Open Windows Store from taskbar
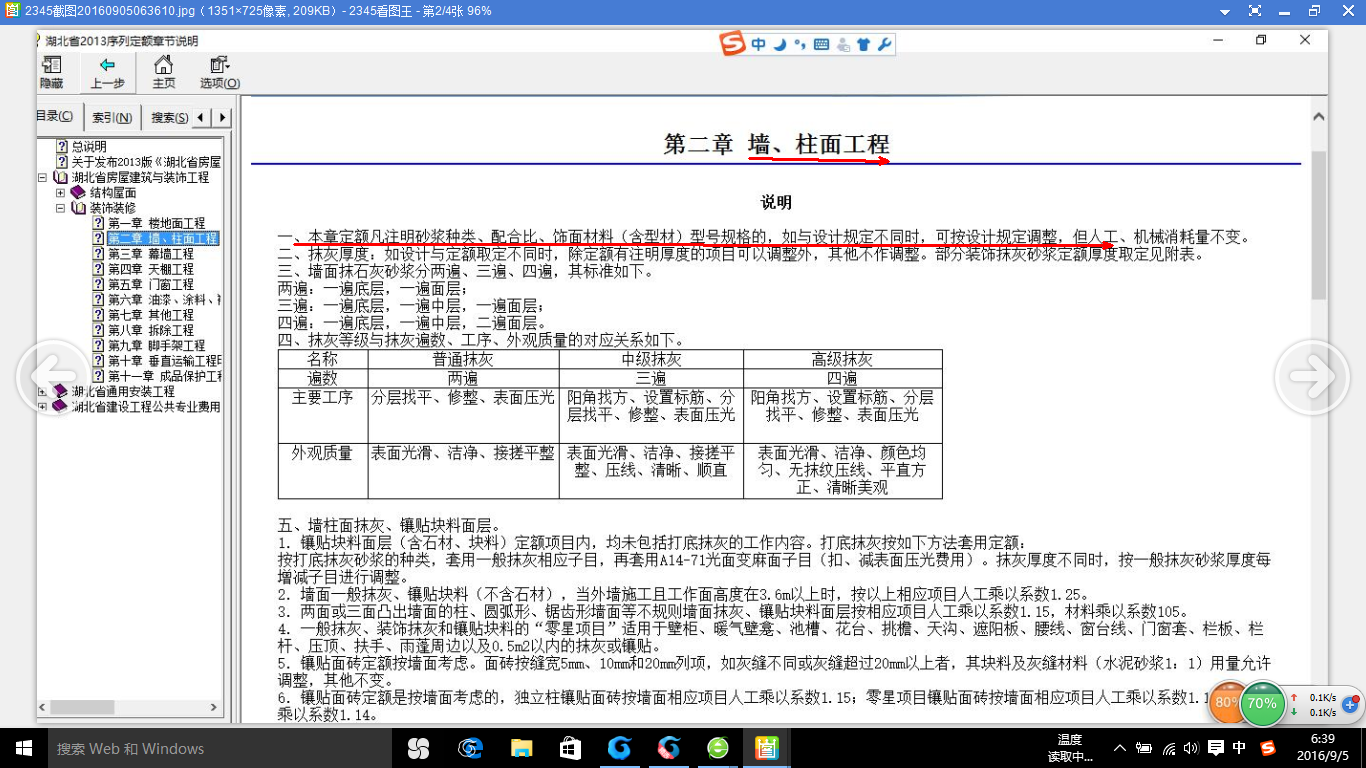Viewport: 1366px width, 768px height. tap(570, 748)
